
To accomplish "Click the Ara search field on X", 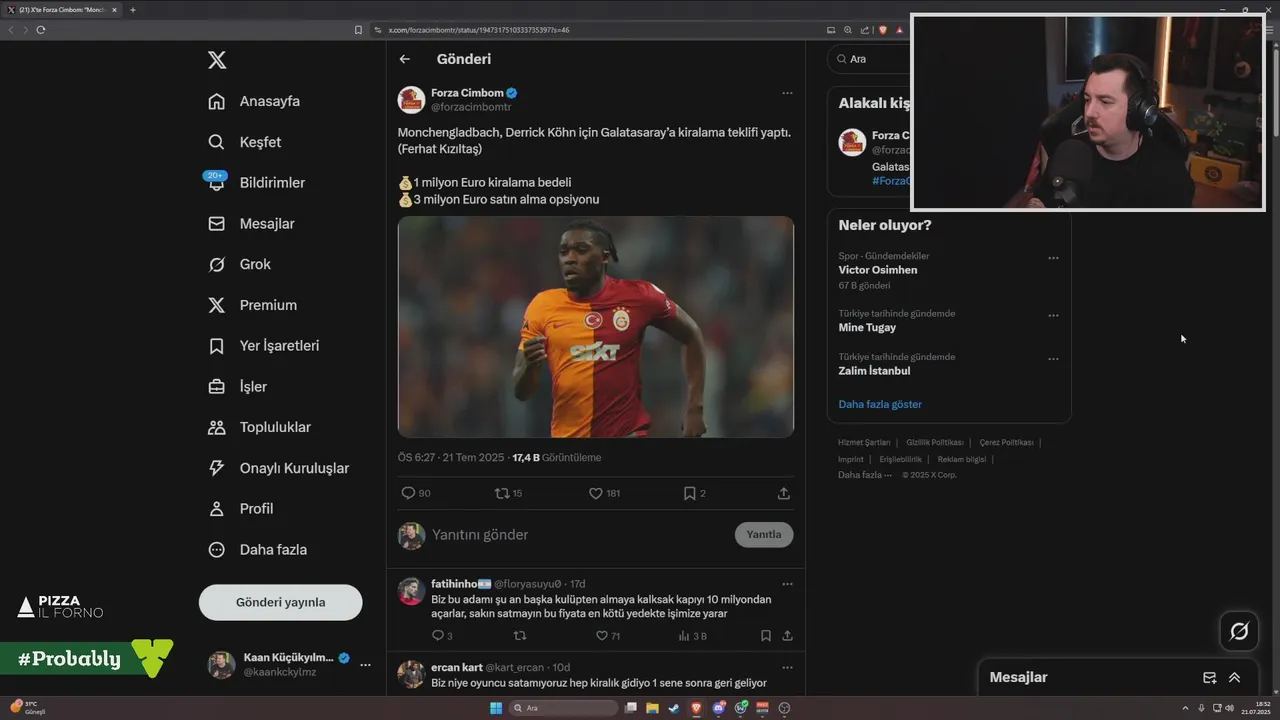I will click(x=870, y=59).
